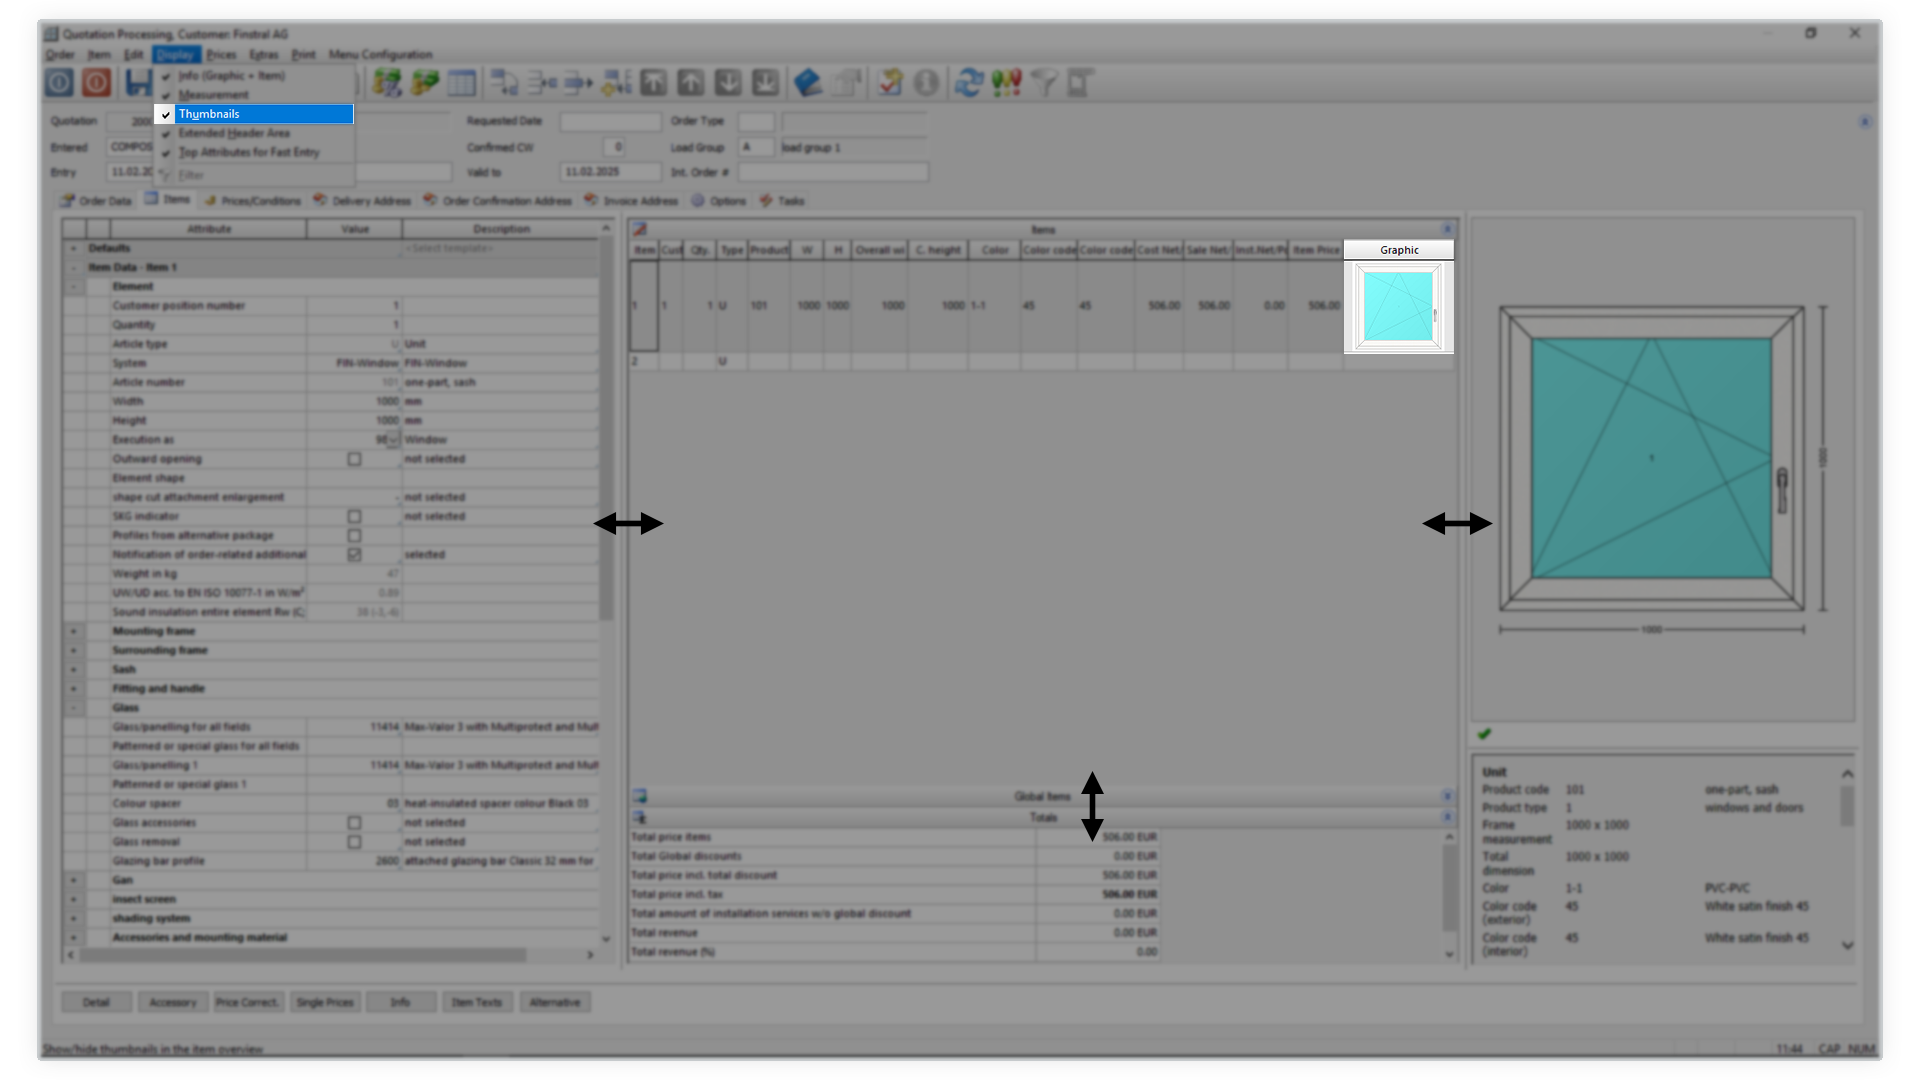This screenshot has width=1920, height=1080.
Task: Click the Item Texts button
Action: 477,1002
